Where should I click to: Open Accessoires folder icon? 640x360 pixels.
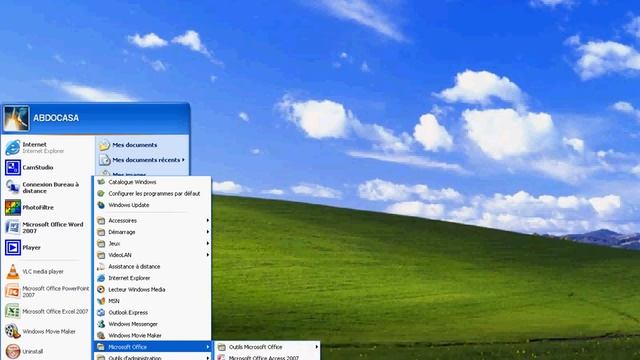(101, 220)
